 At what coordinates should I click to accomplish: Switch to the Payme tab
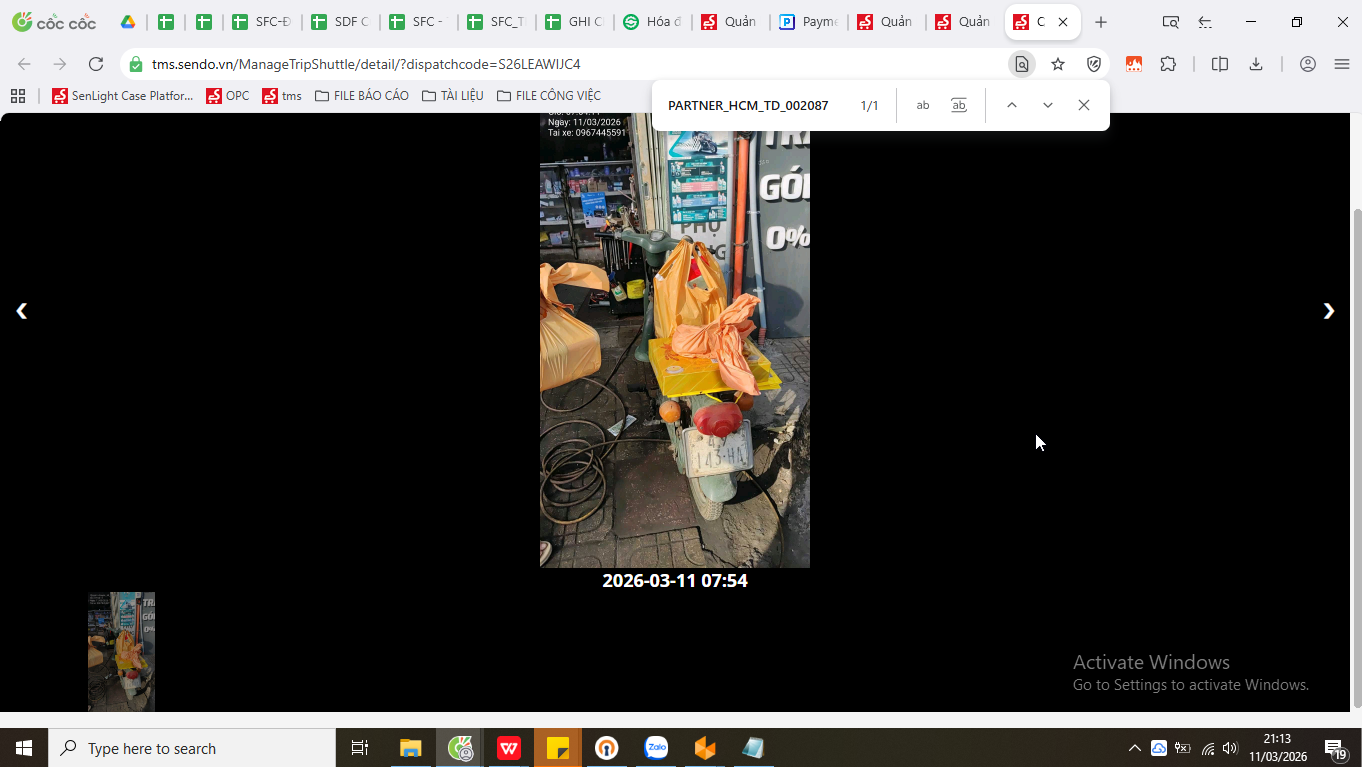808,22
